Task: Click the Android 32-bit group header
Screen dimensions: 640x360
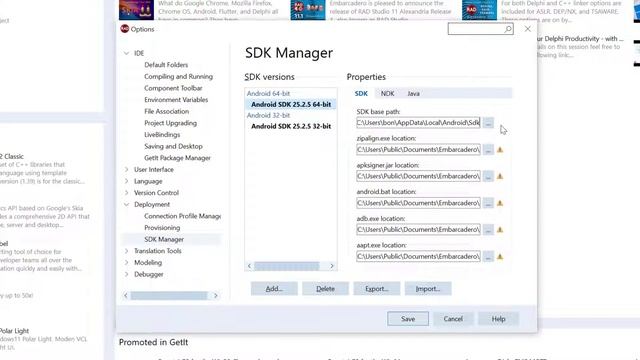Action: click(x=268, y=116)
